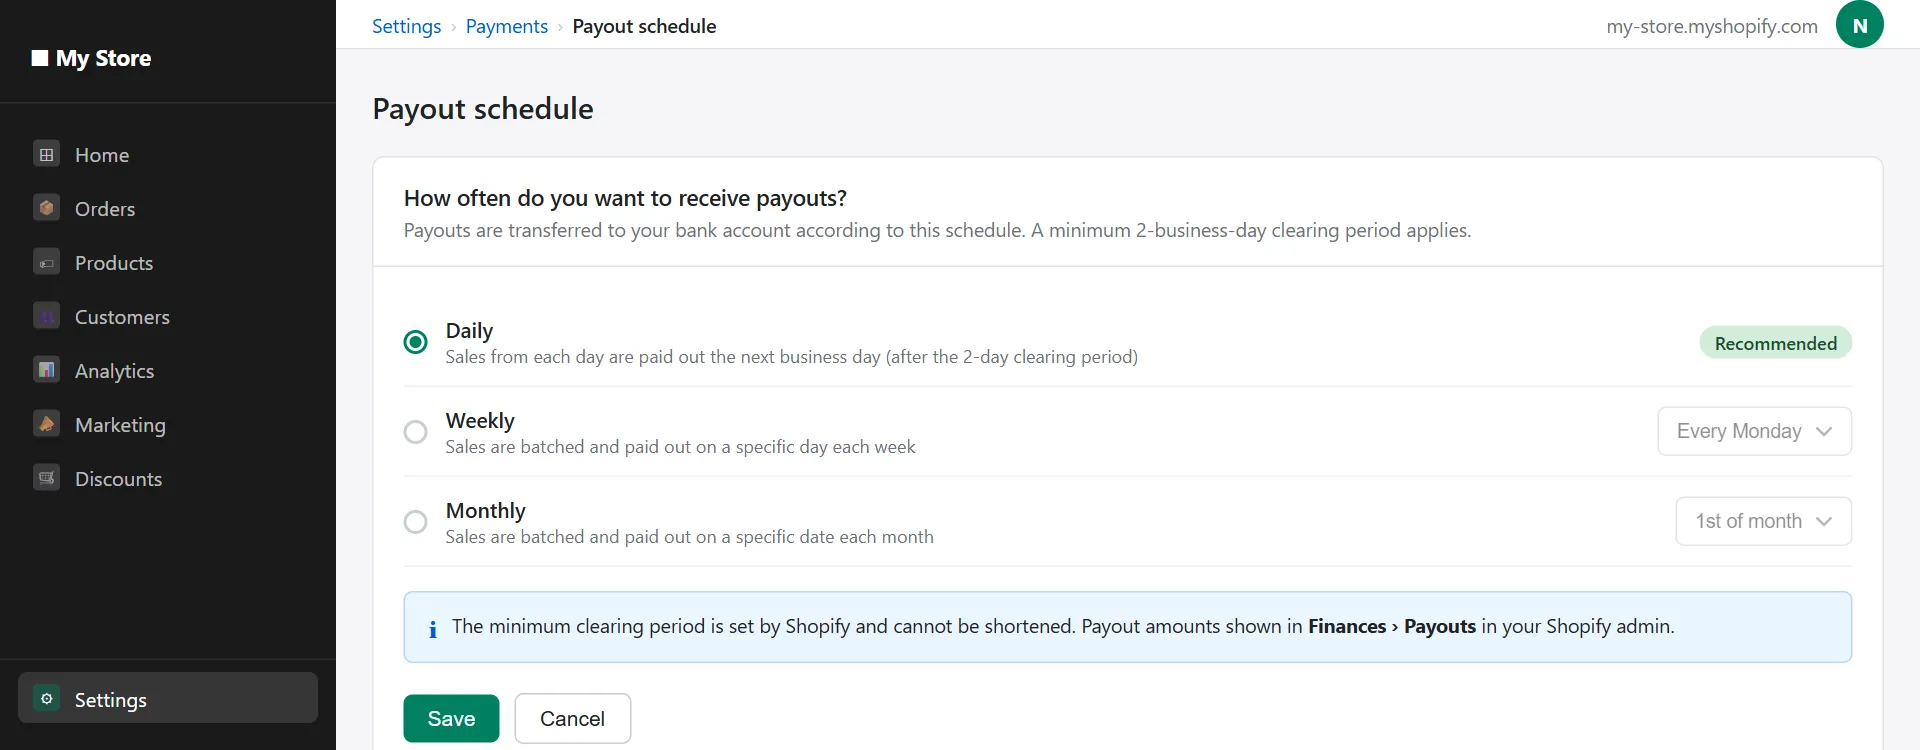Click the Customers sidebar icon
Image resolution: width=1920 pixels, height=750 pixels.
click(46, 317)
